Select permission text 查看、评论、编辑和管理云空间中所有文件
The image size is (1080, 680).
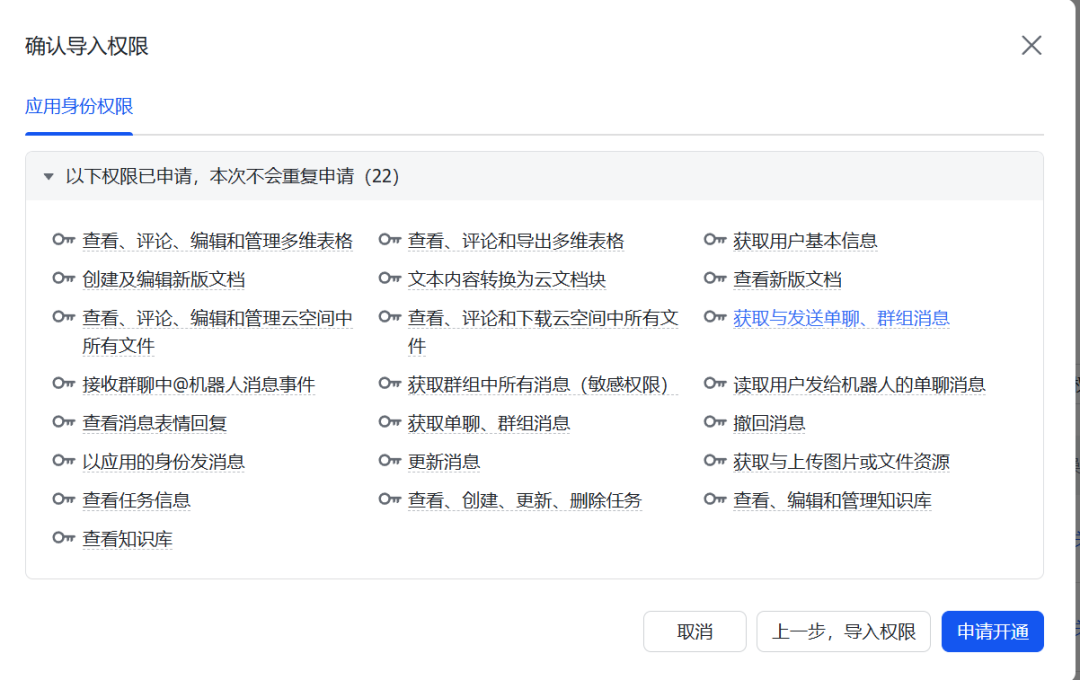point(217,332)
